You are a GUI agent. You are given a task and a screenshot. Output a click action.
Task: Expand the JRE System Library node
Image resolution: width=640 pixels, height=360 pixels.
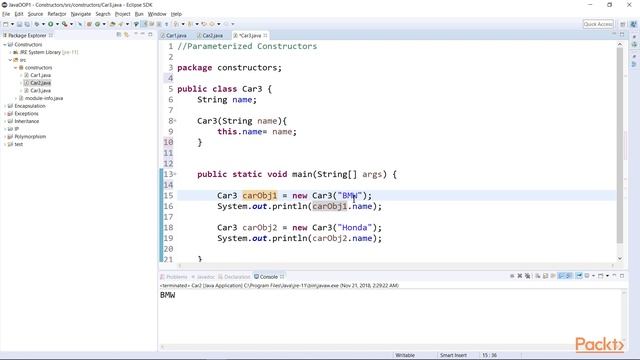[10, 52]
